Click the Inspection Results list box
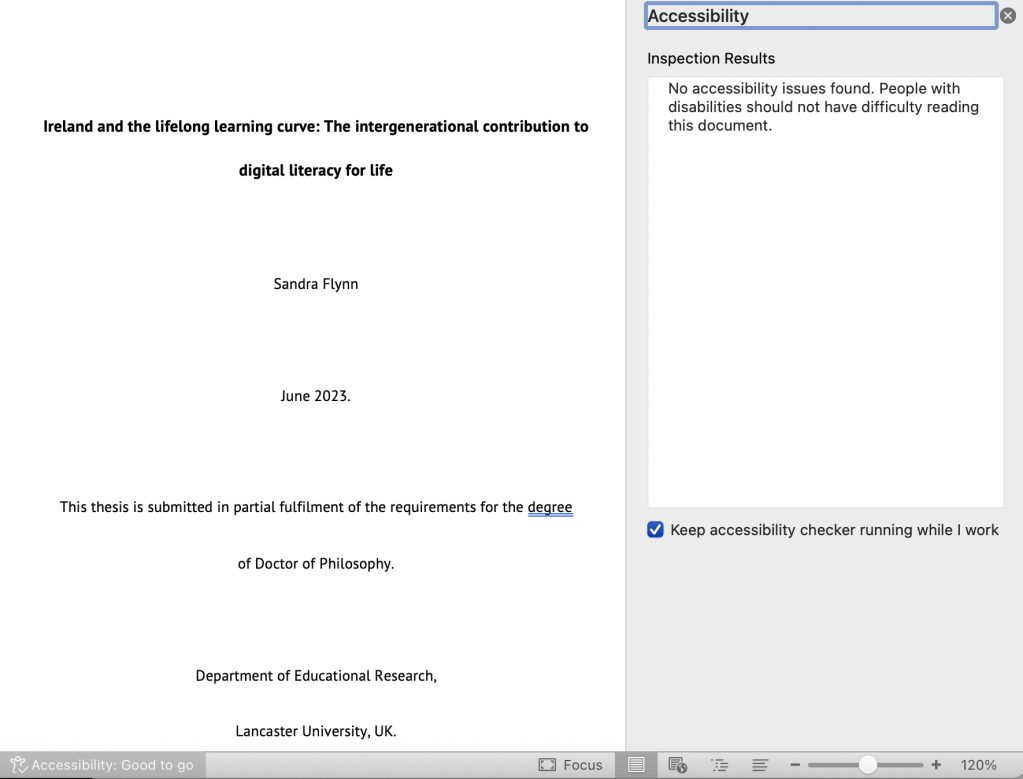 tap(825, 300)
